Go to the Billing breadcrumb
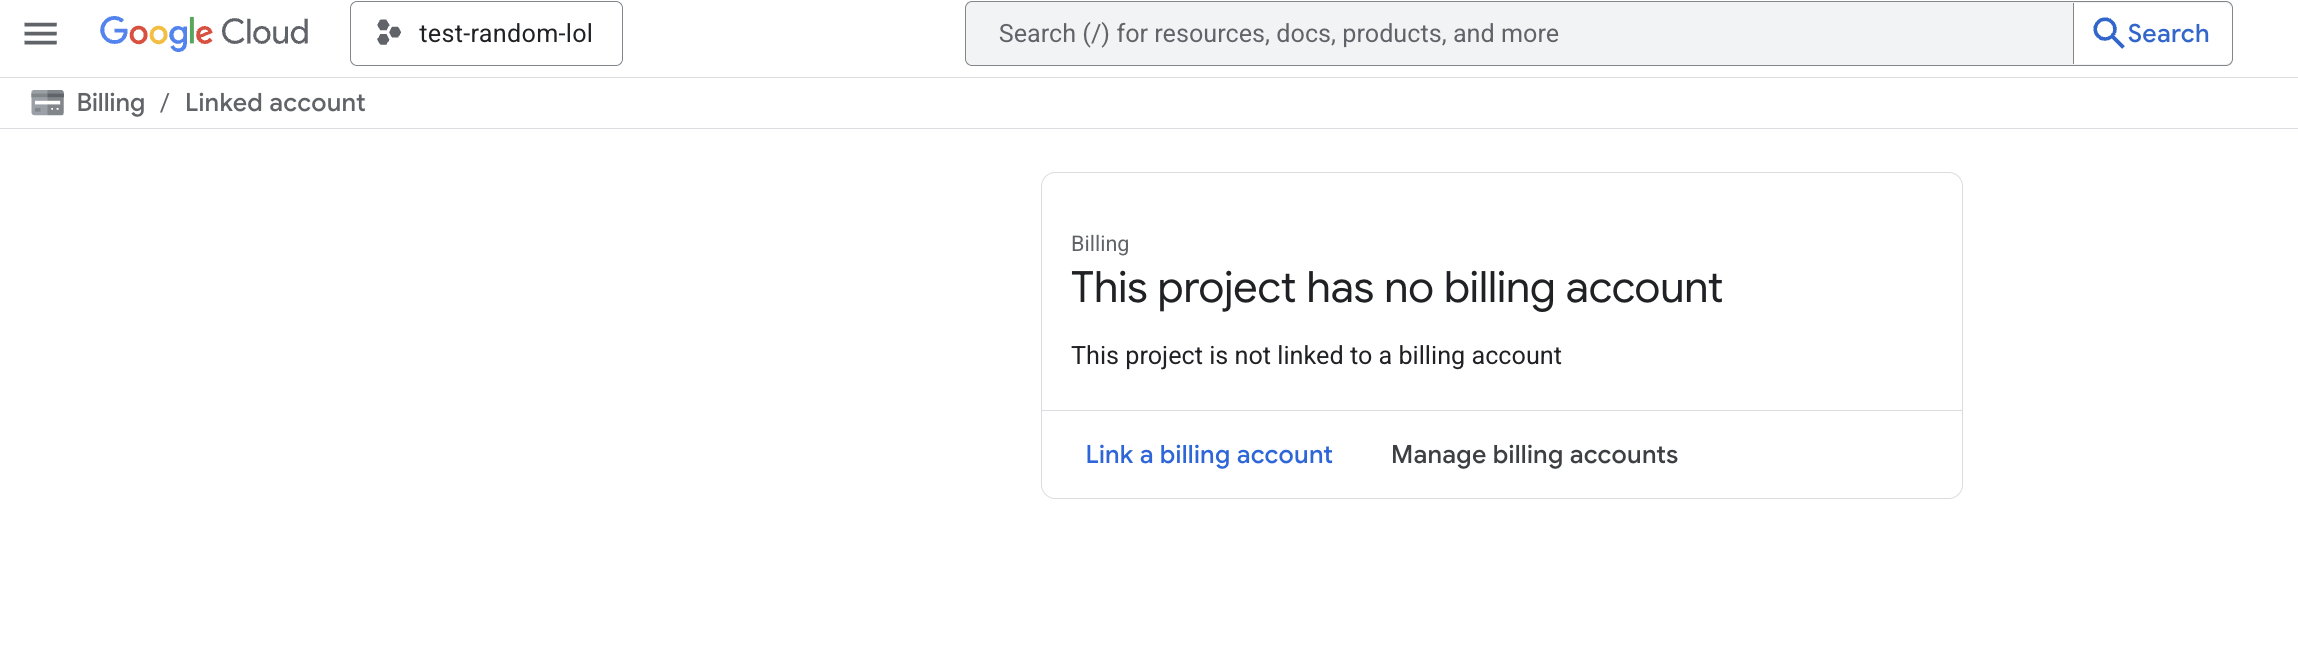This screenshot has width=2298, height=656. click(x=111, y=103)
